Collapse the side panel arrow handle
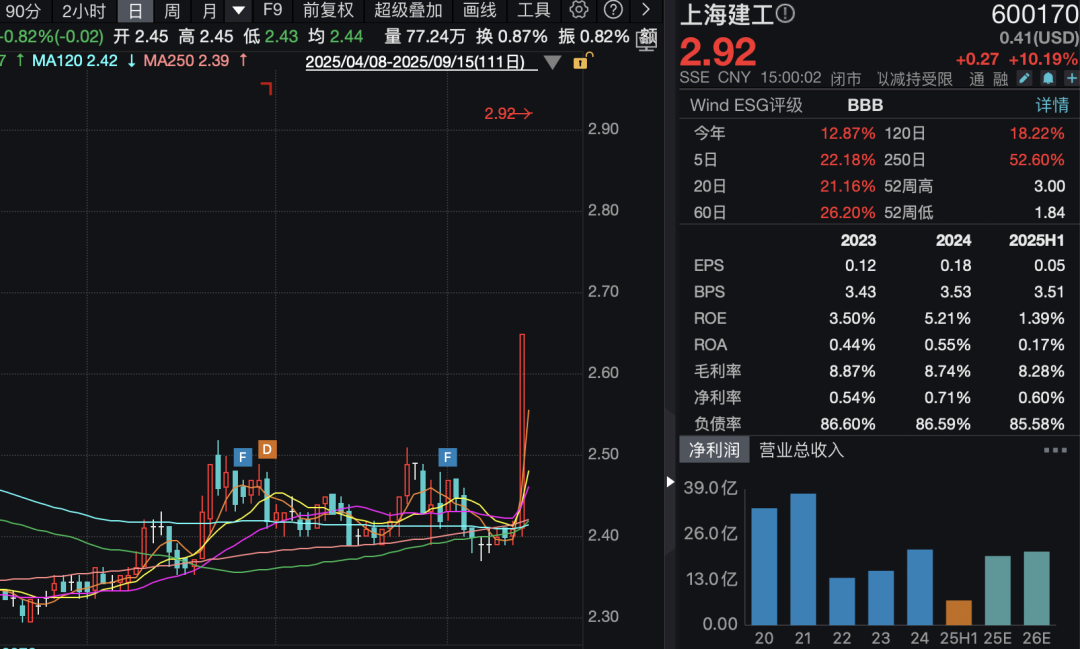Viewport: 1080px width, 649px height. [x=670, y=482]
